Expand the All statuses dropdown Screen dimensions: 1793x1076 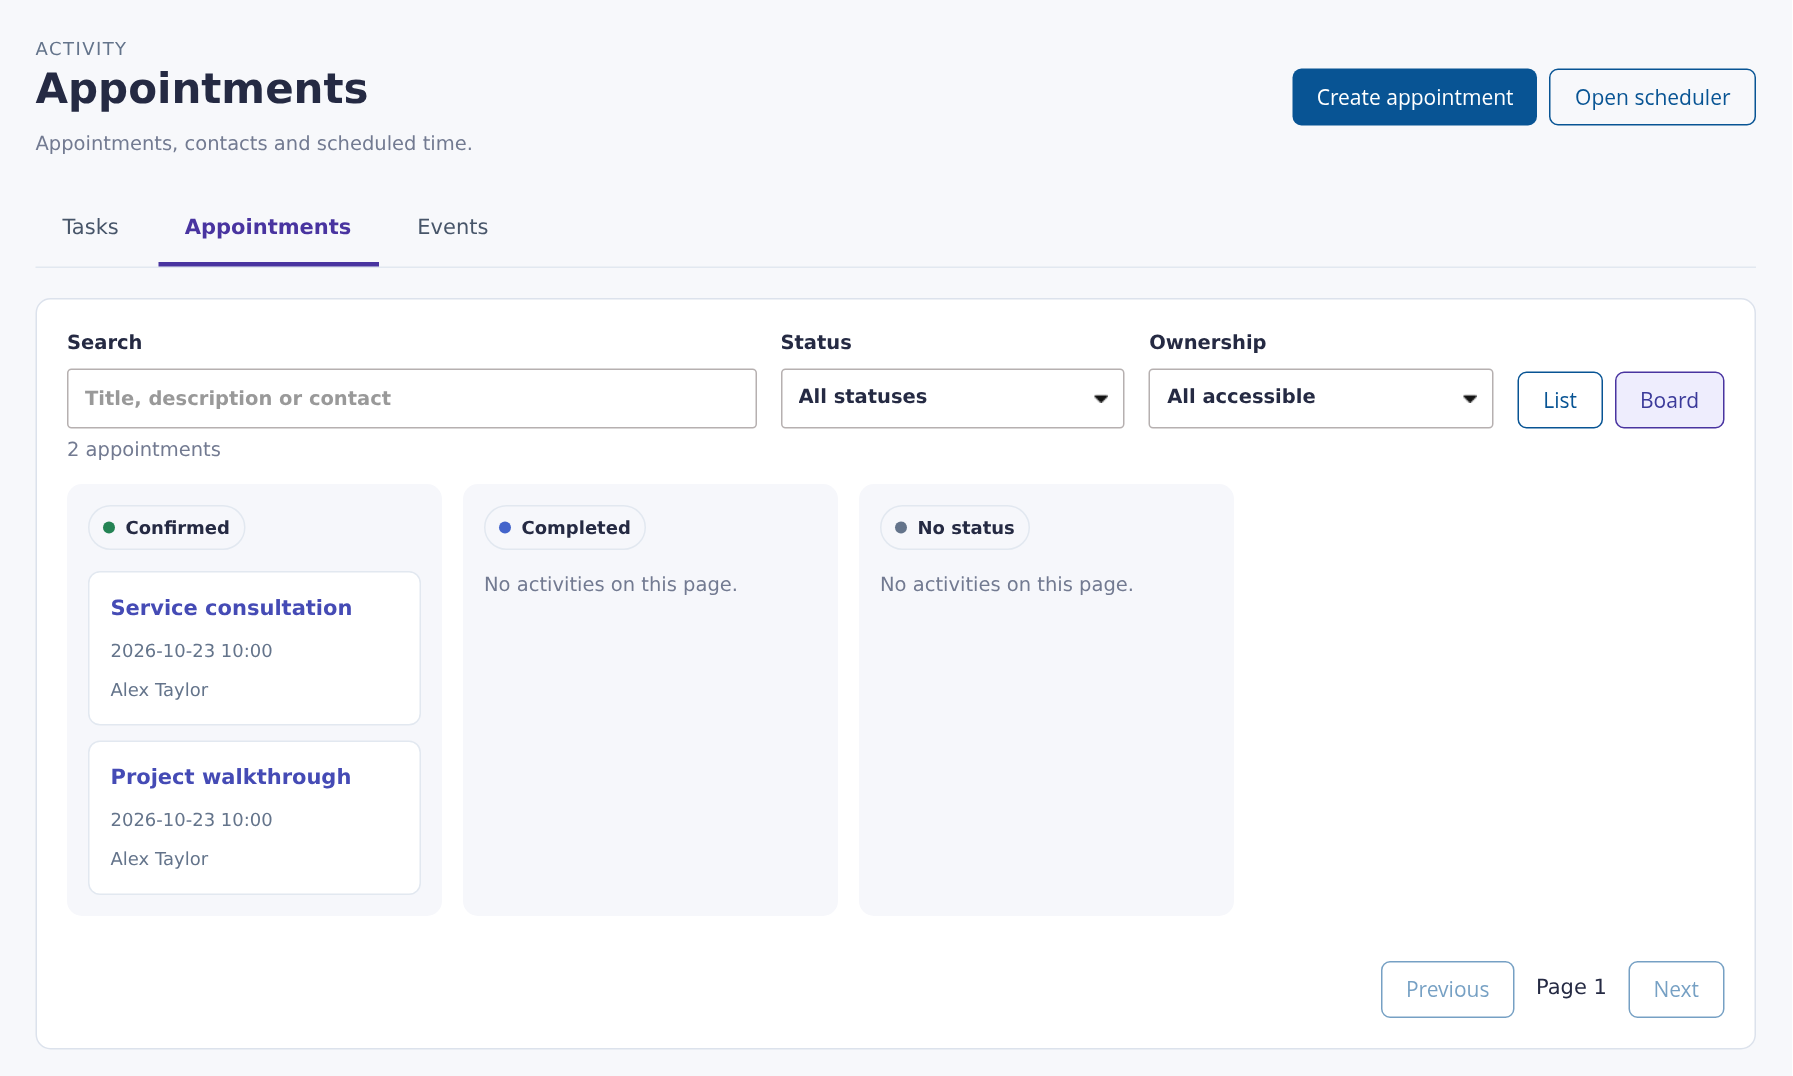(953, 398)
